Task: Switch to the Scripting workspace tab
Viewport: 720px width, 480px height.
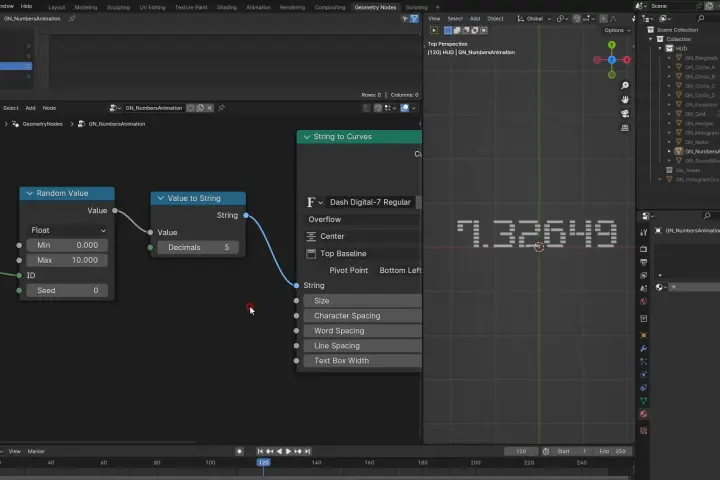Action: 416,7
